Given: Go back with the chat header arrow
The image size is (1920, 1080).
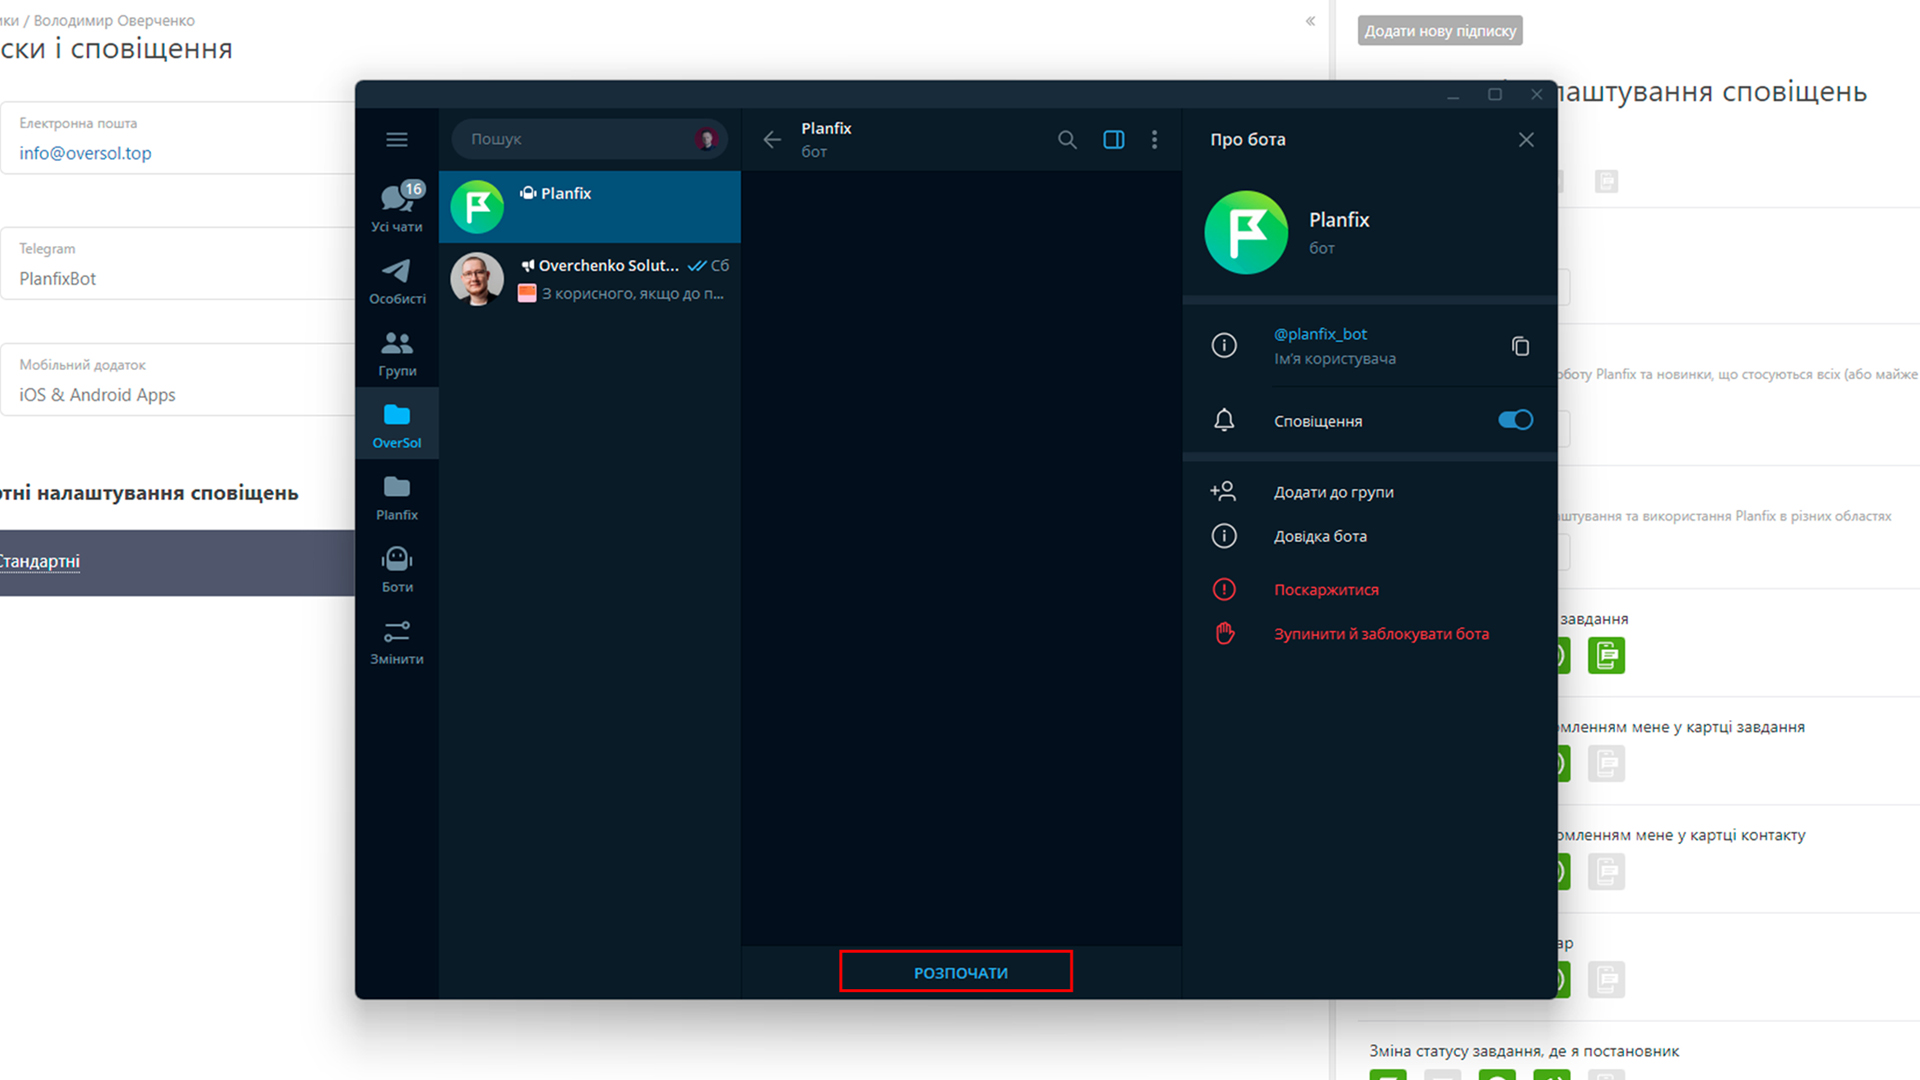Looking at the screenshot, I should point(772,140).
